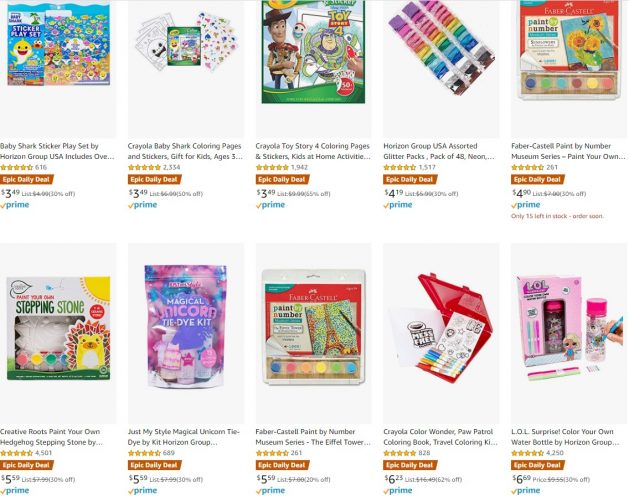Click the $6.69 price of L.O.L. water bottle
This screenshot has height=500, width=629.
[521, 479]
